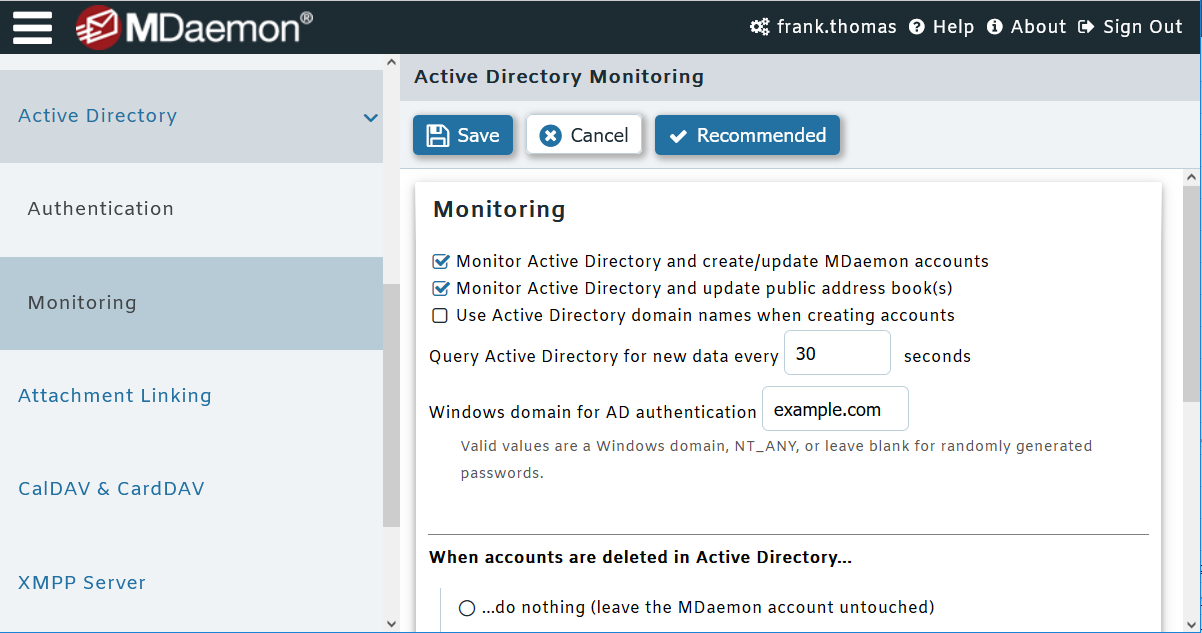The width and height of the screenshot is (1202, 633).
Task: Click the 'Active Directory Monitoring' page title
Action: tap(559, 77)
